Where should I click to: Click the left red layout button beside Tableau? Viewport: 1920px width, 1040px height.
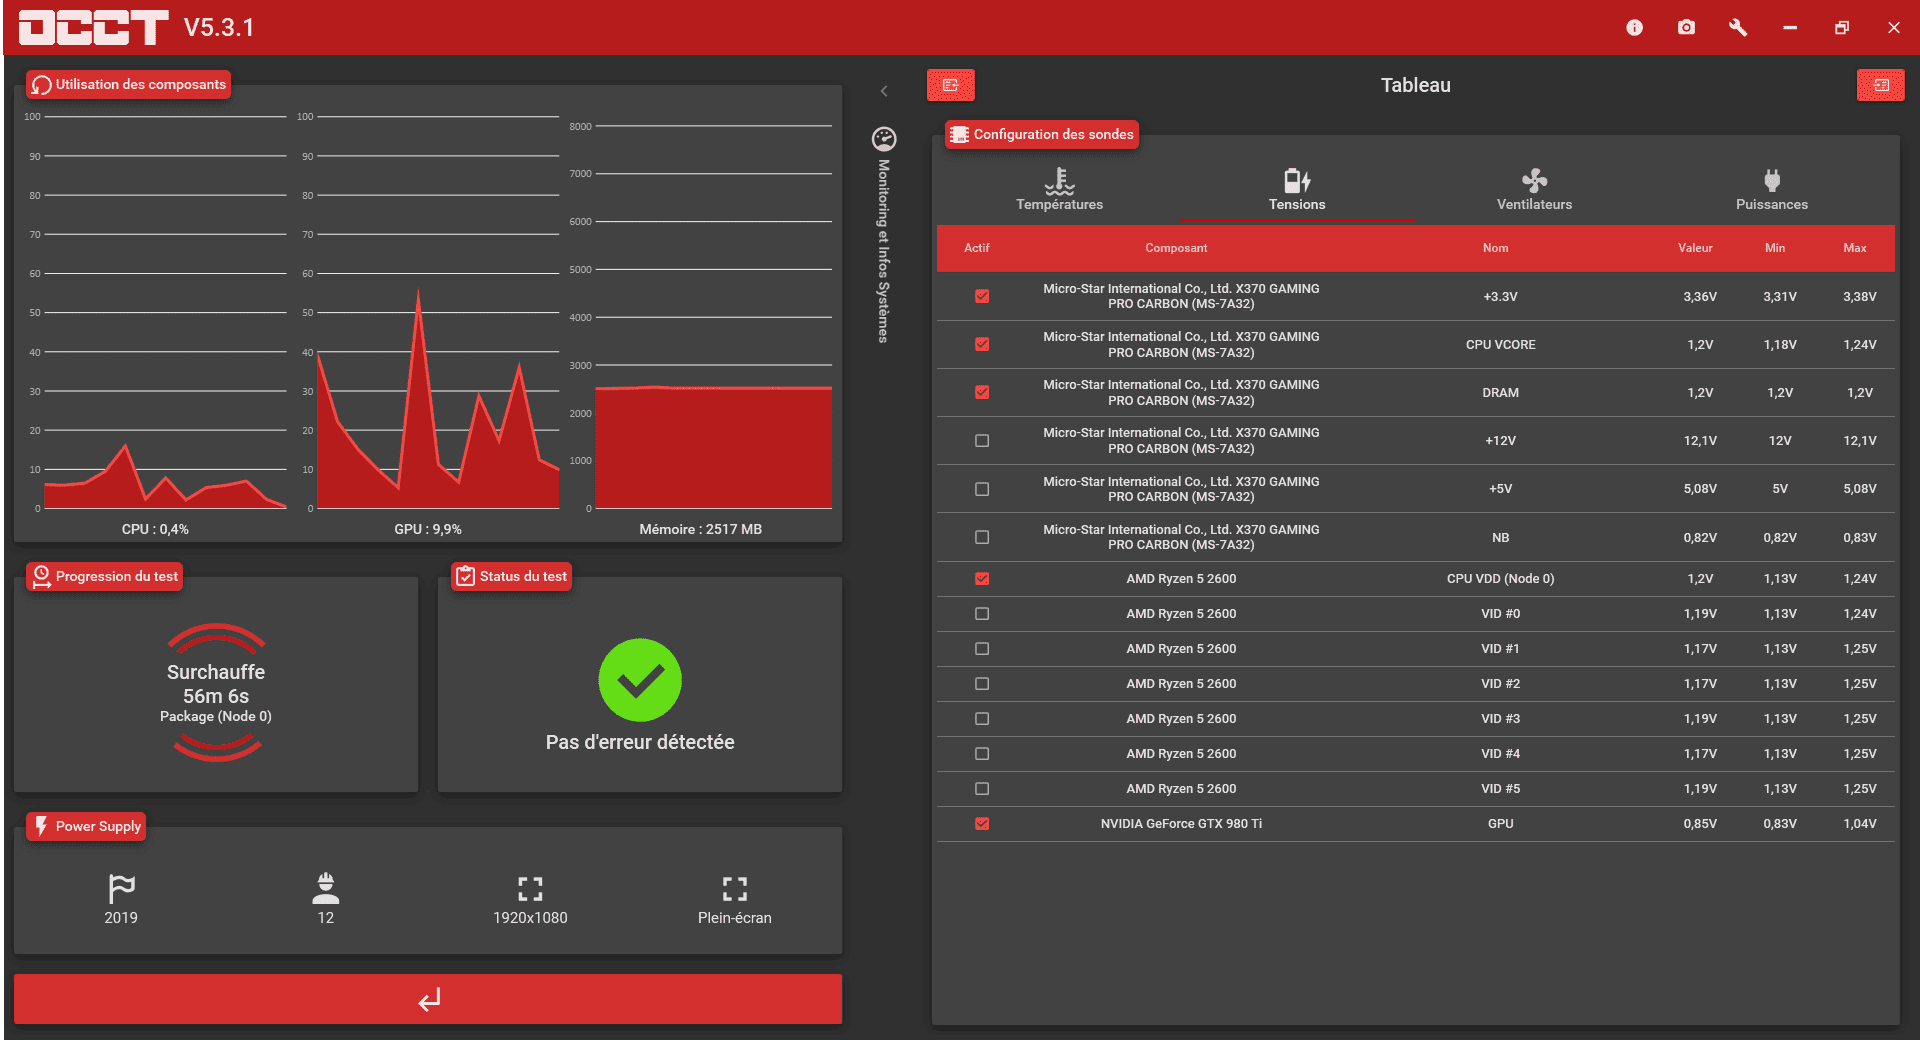click(950, 85)
